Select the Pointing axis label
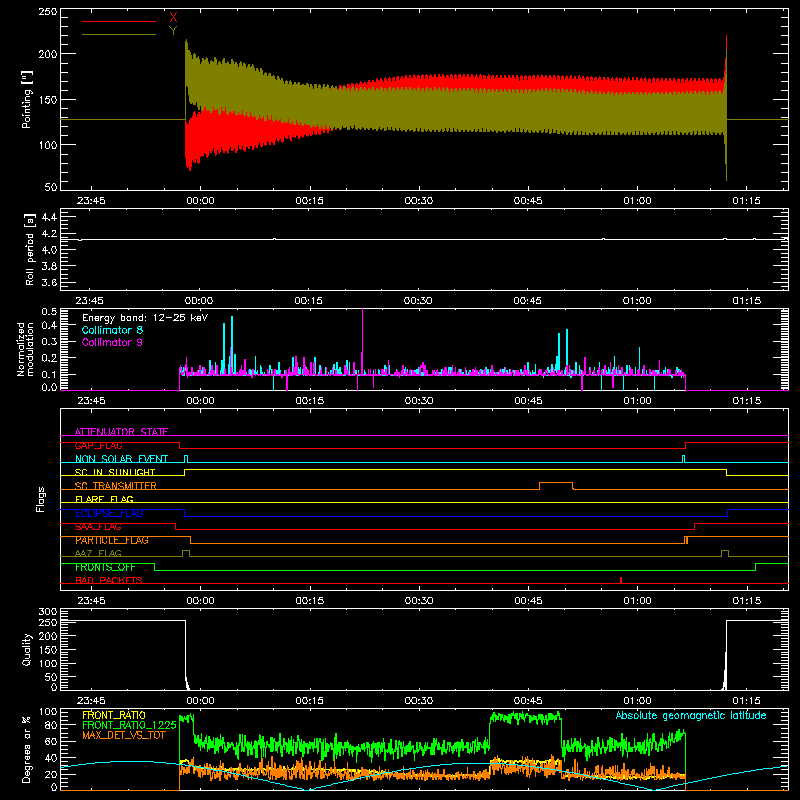This screenshot has height=800, width=800. [x=27, y=99]
